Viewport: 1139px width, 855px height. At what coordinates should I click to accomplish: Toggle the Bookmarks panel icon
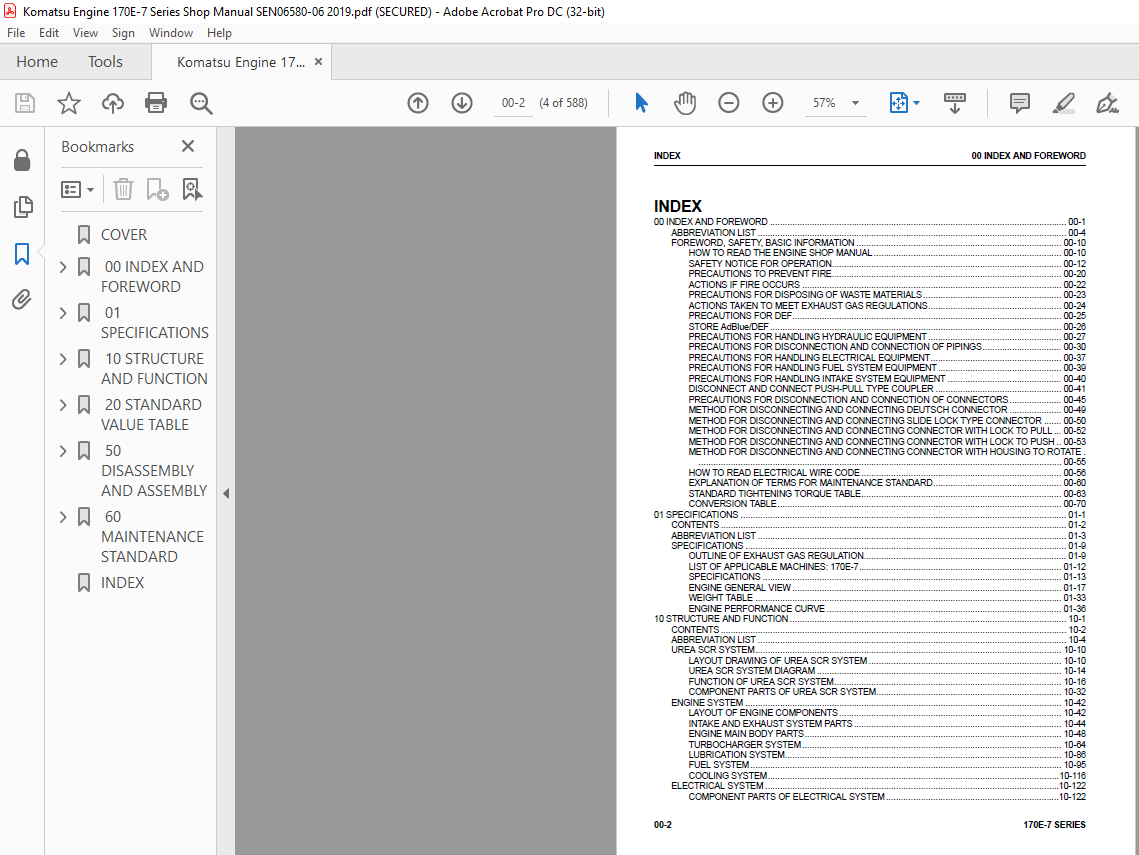click(x=22, y=254)
